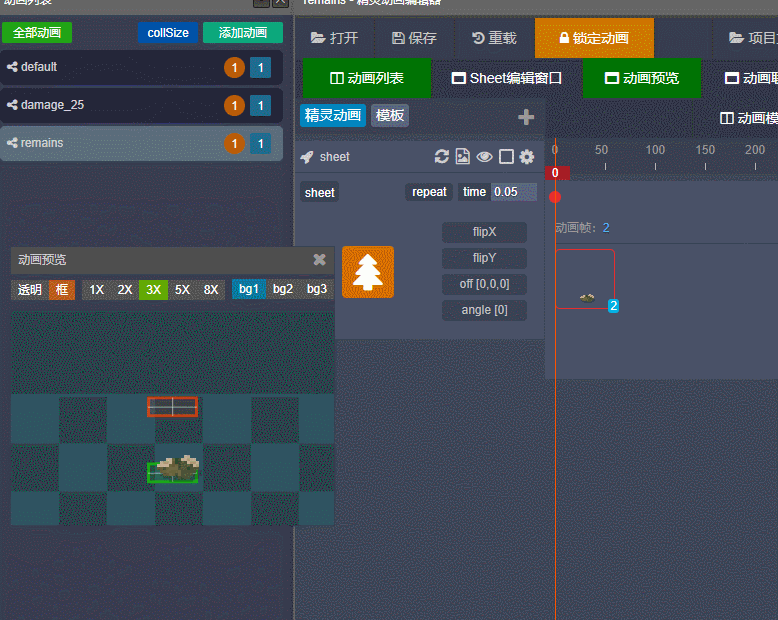Toggle the sheet layer's eye icon
The image size is (778, 620).
[484, 157]
